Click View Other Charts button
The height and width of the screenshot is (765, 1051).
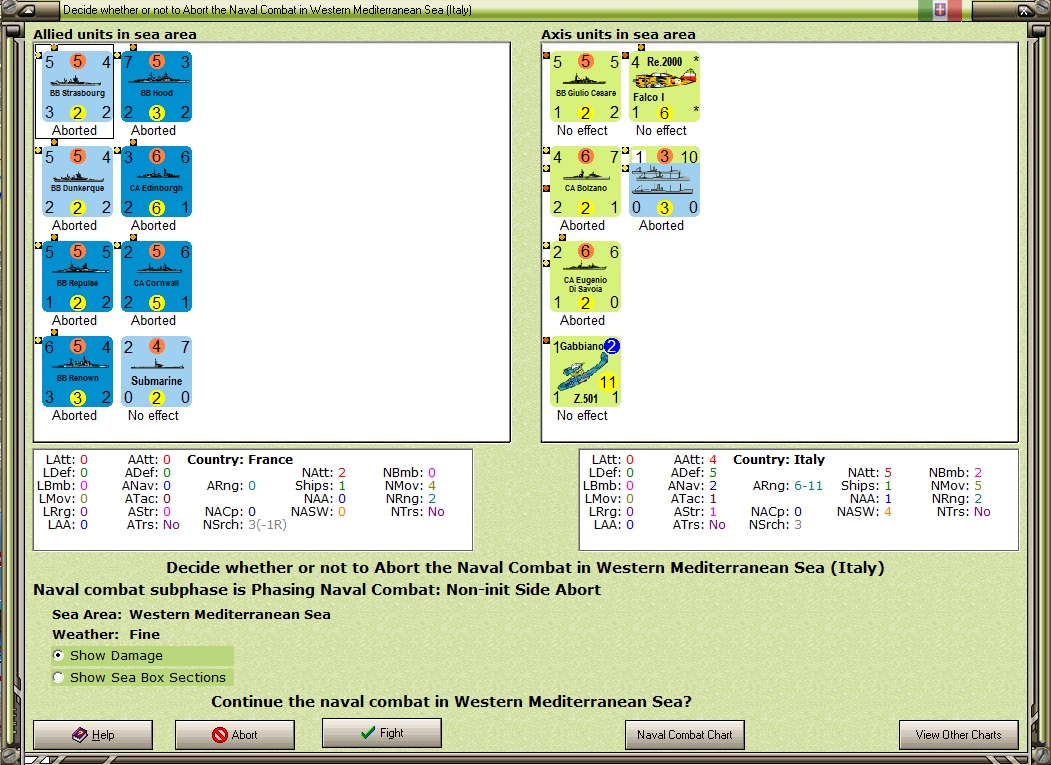[x=959, y=735]
